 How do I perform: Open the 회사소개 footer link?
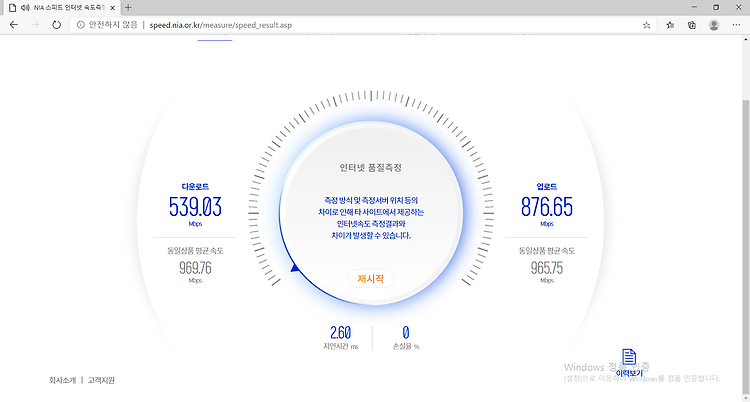62,380
